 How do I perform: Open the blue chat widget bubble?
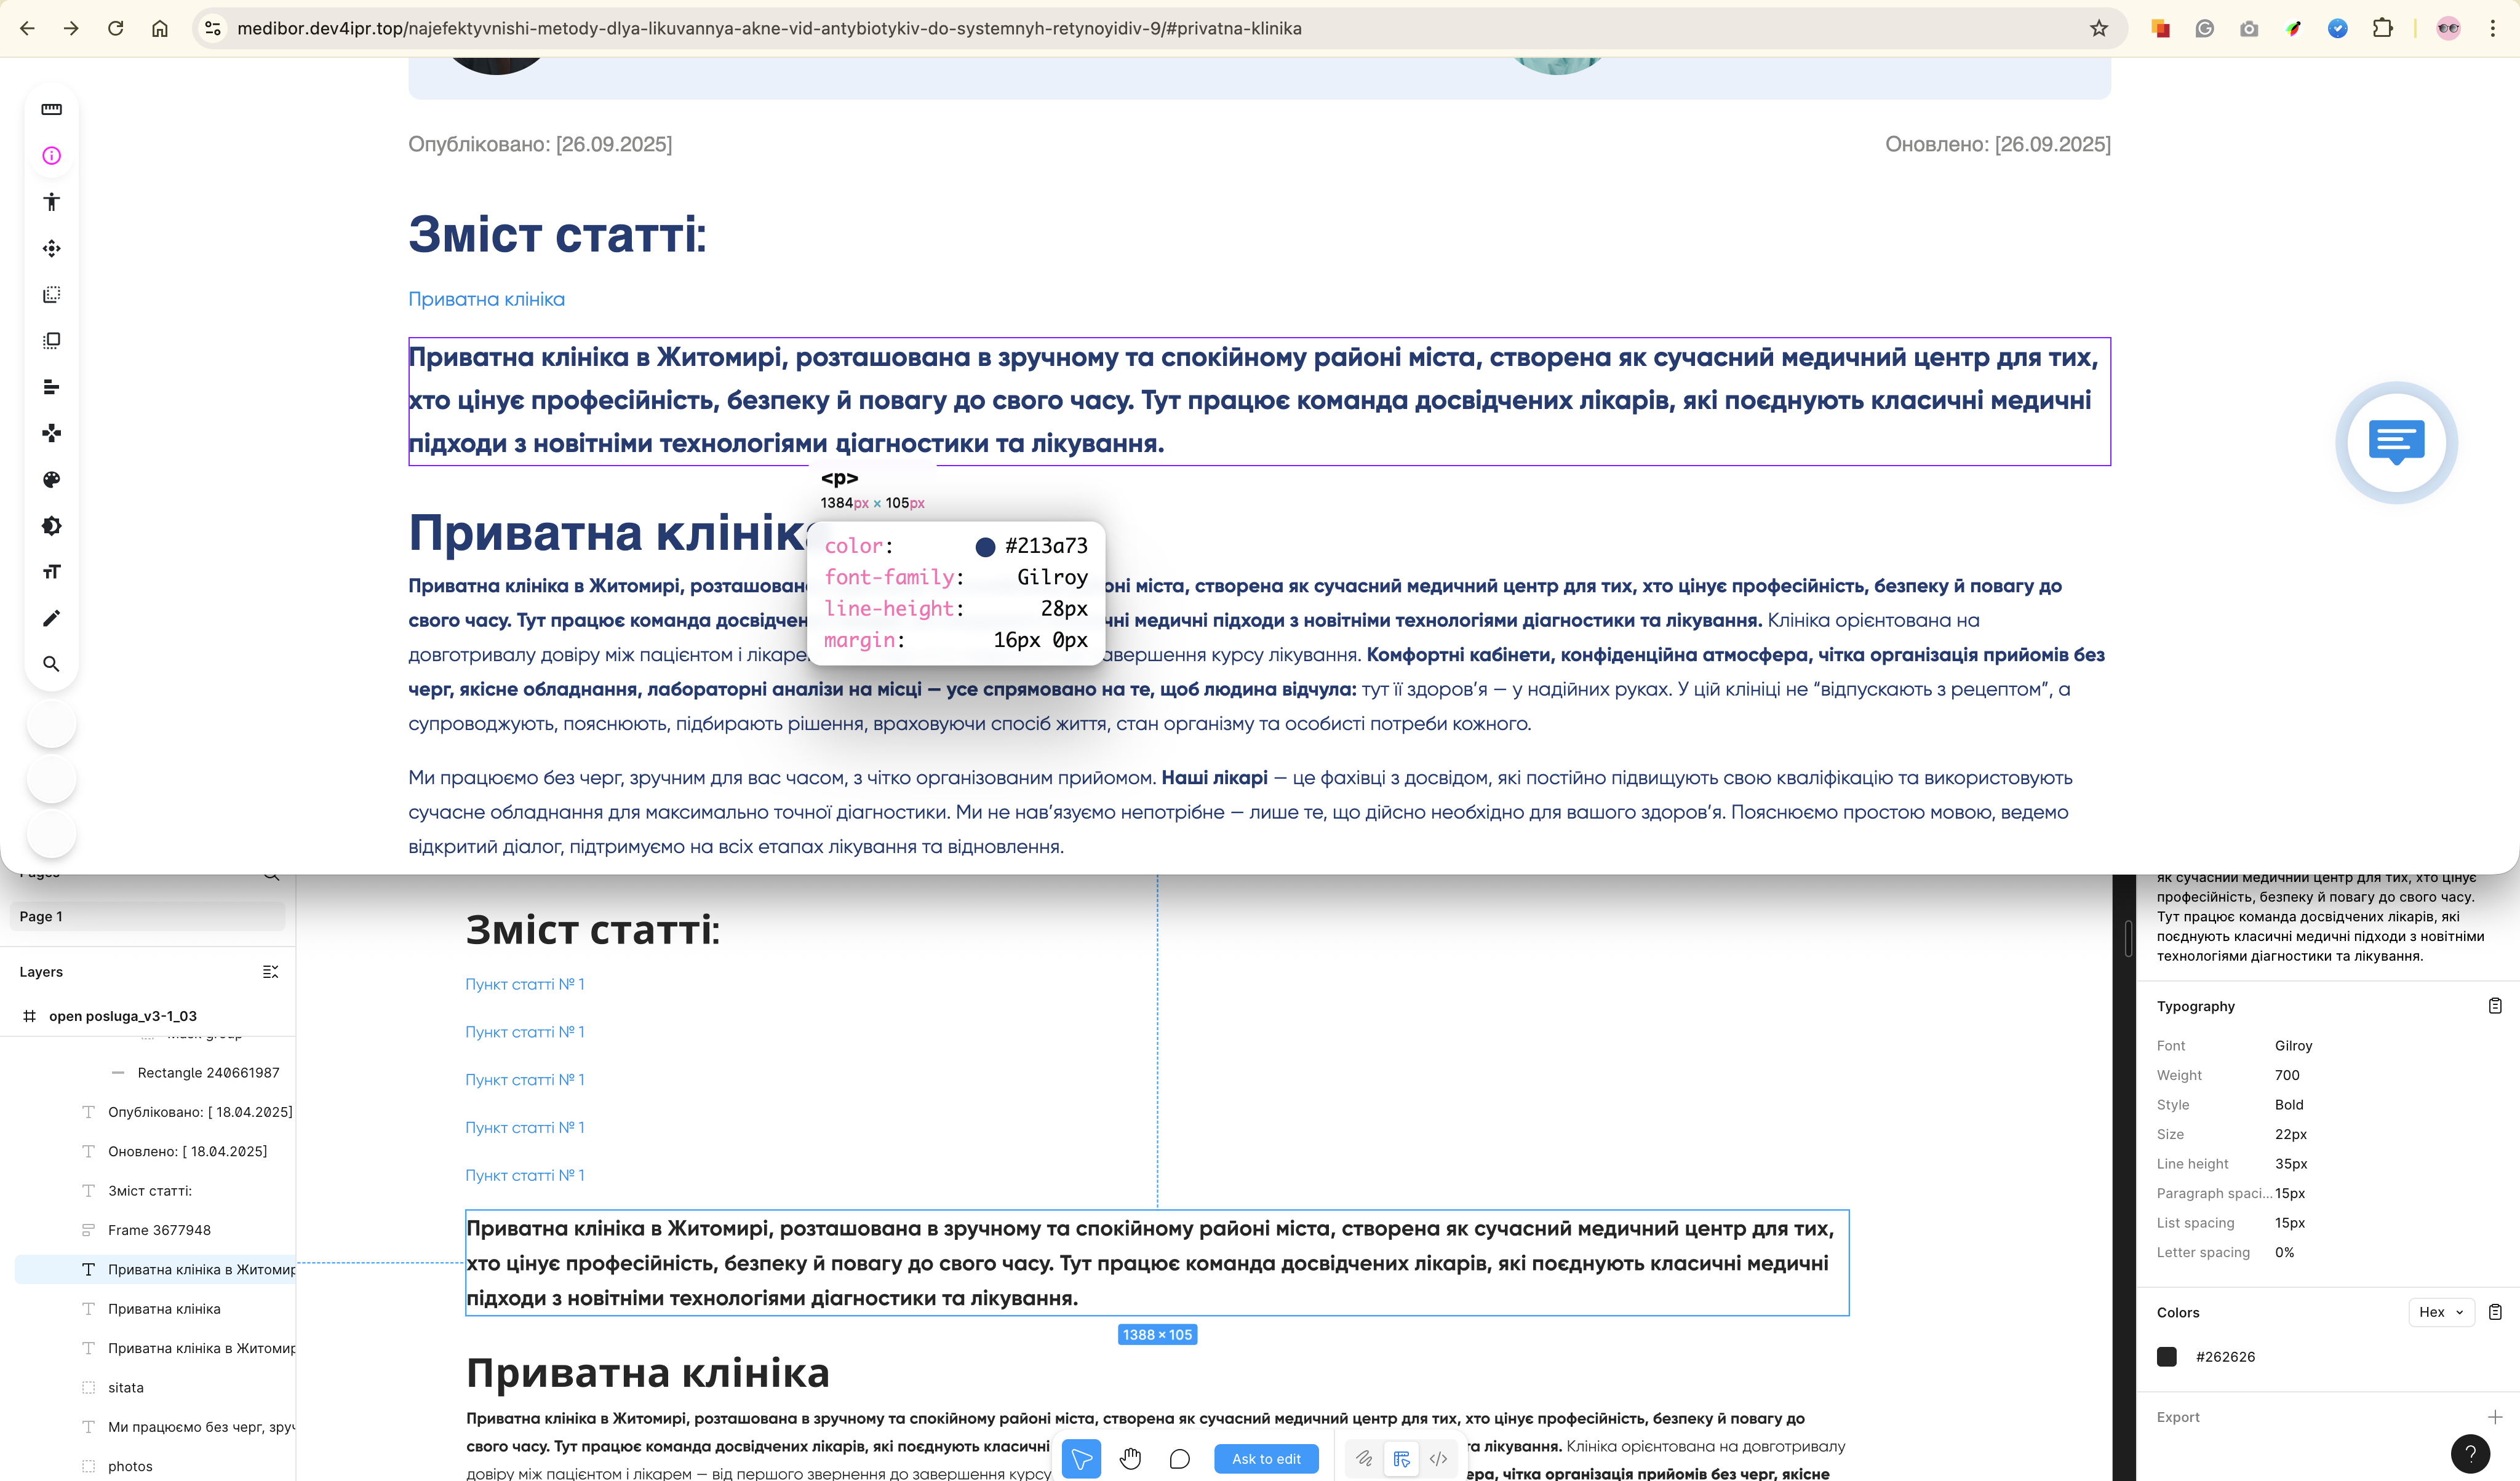point(2396,442)
